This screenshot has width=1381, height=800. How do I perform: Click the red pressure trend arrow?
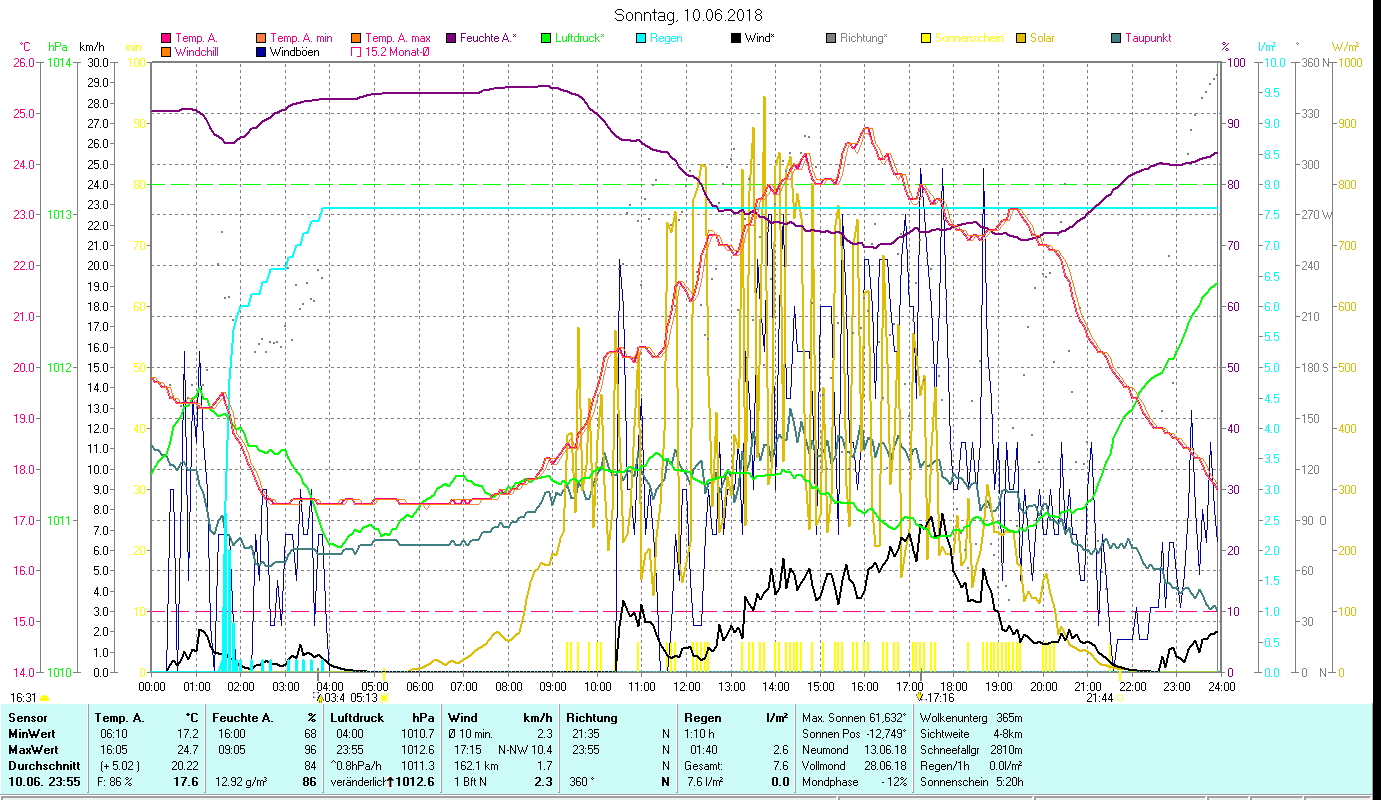tap(390, 781)
